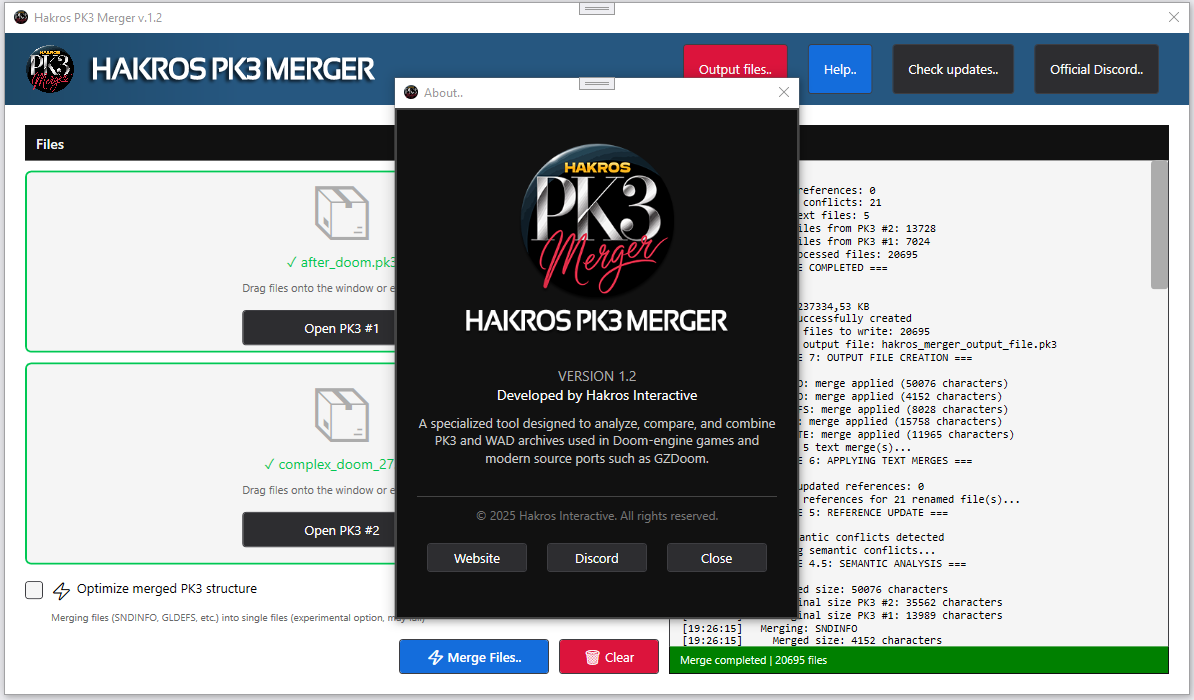Viewport: 1194px width, 700px height.
Task: Click the package icon for PK3 #2
Action: [342, 415]
